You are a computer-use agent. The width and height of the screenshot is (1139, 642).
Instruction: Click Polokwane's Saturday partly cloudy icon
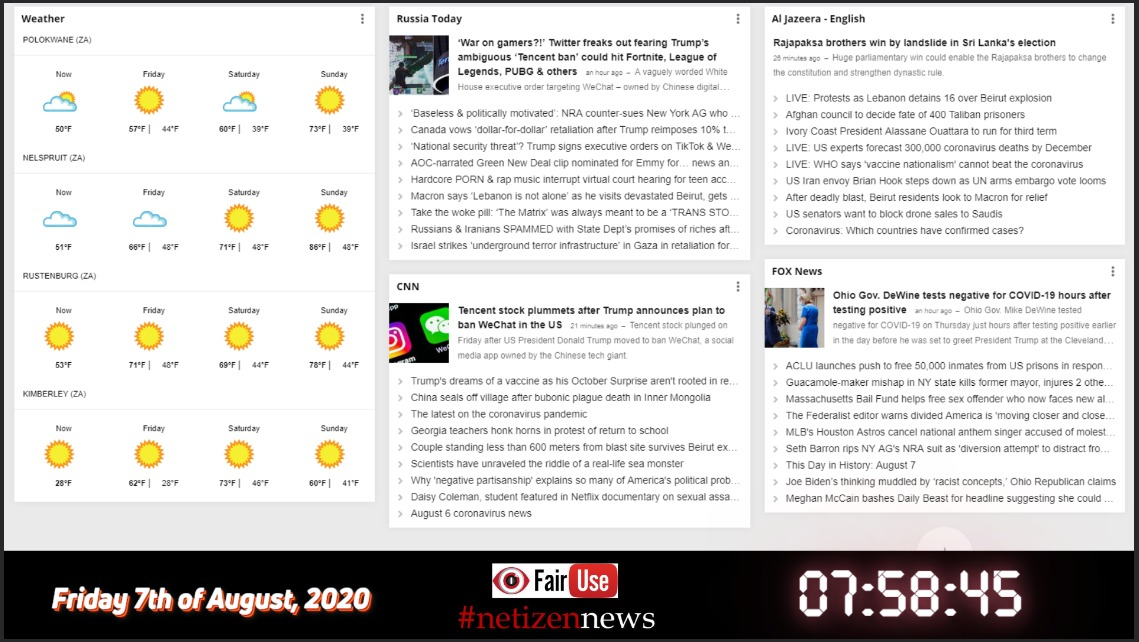click(240, 101)
